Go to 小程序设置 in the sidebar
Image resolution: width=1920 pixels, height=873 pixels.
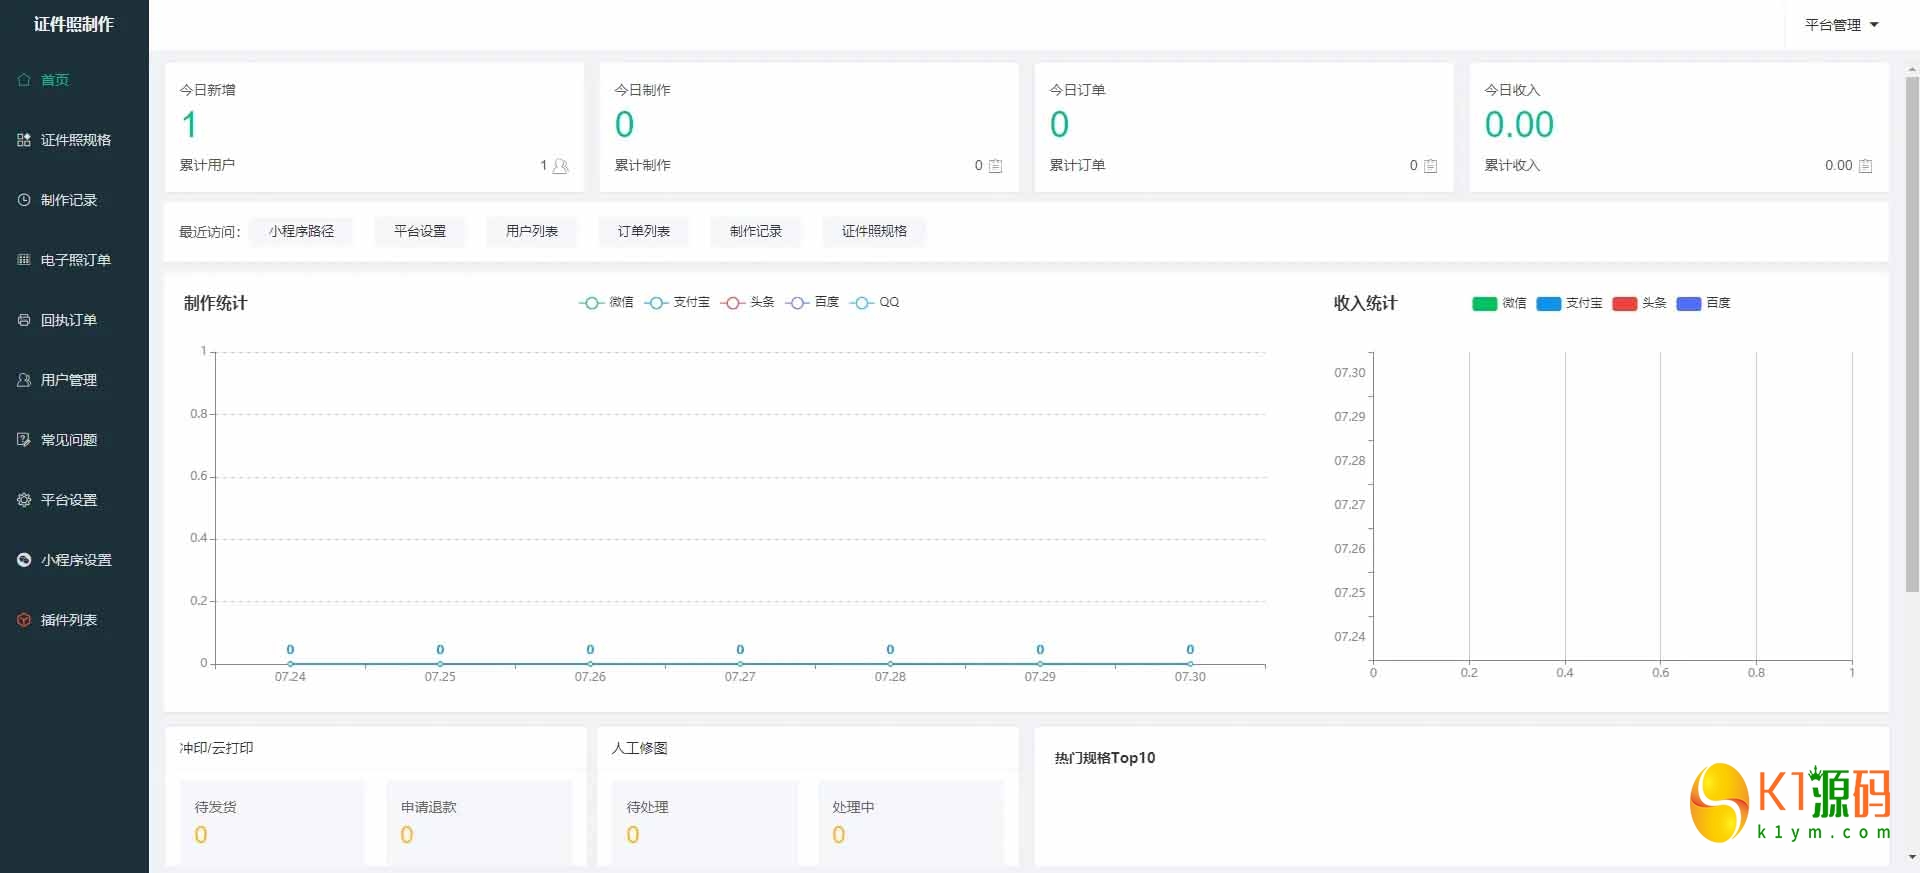pos(74,560)
